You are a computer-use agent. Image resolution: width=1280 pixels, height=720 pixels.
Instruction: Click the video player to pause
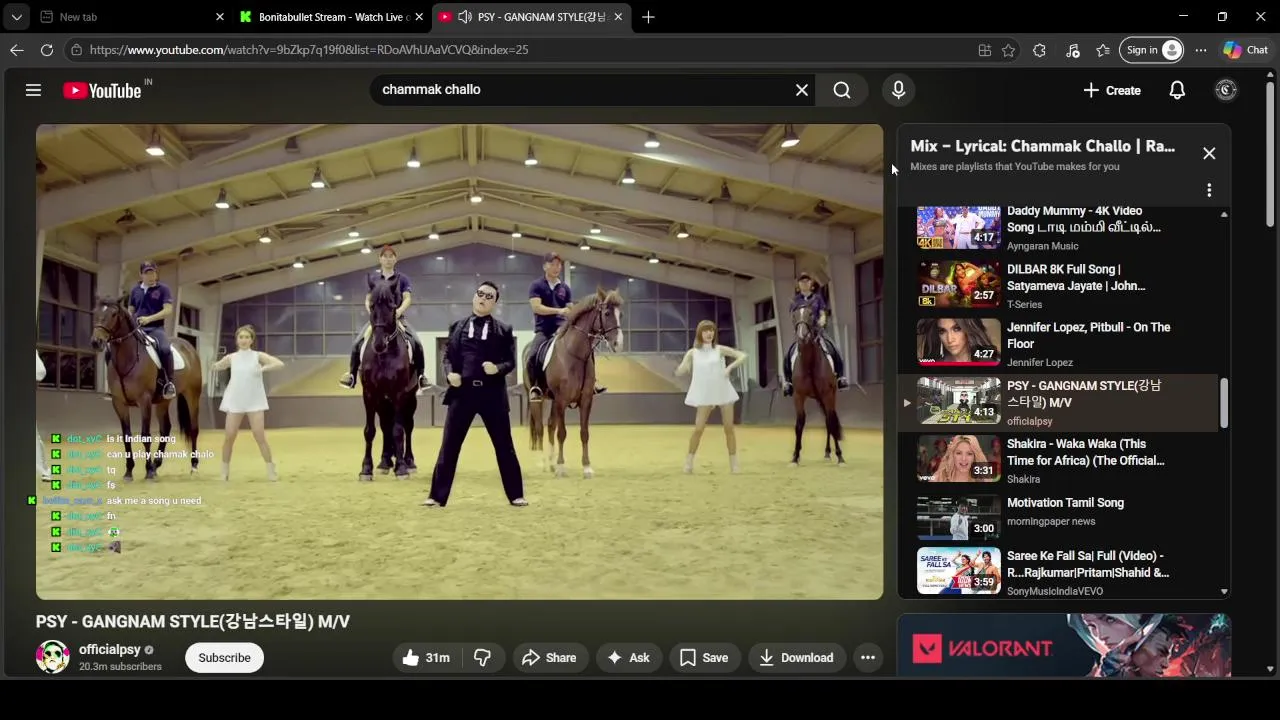tap(459, 362)
